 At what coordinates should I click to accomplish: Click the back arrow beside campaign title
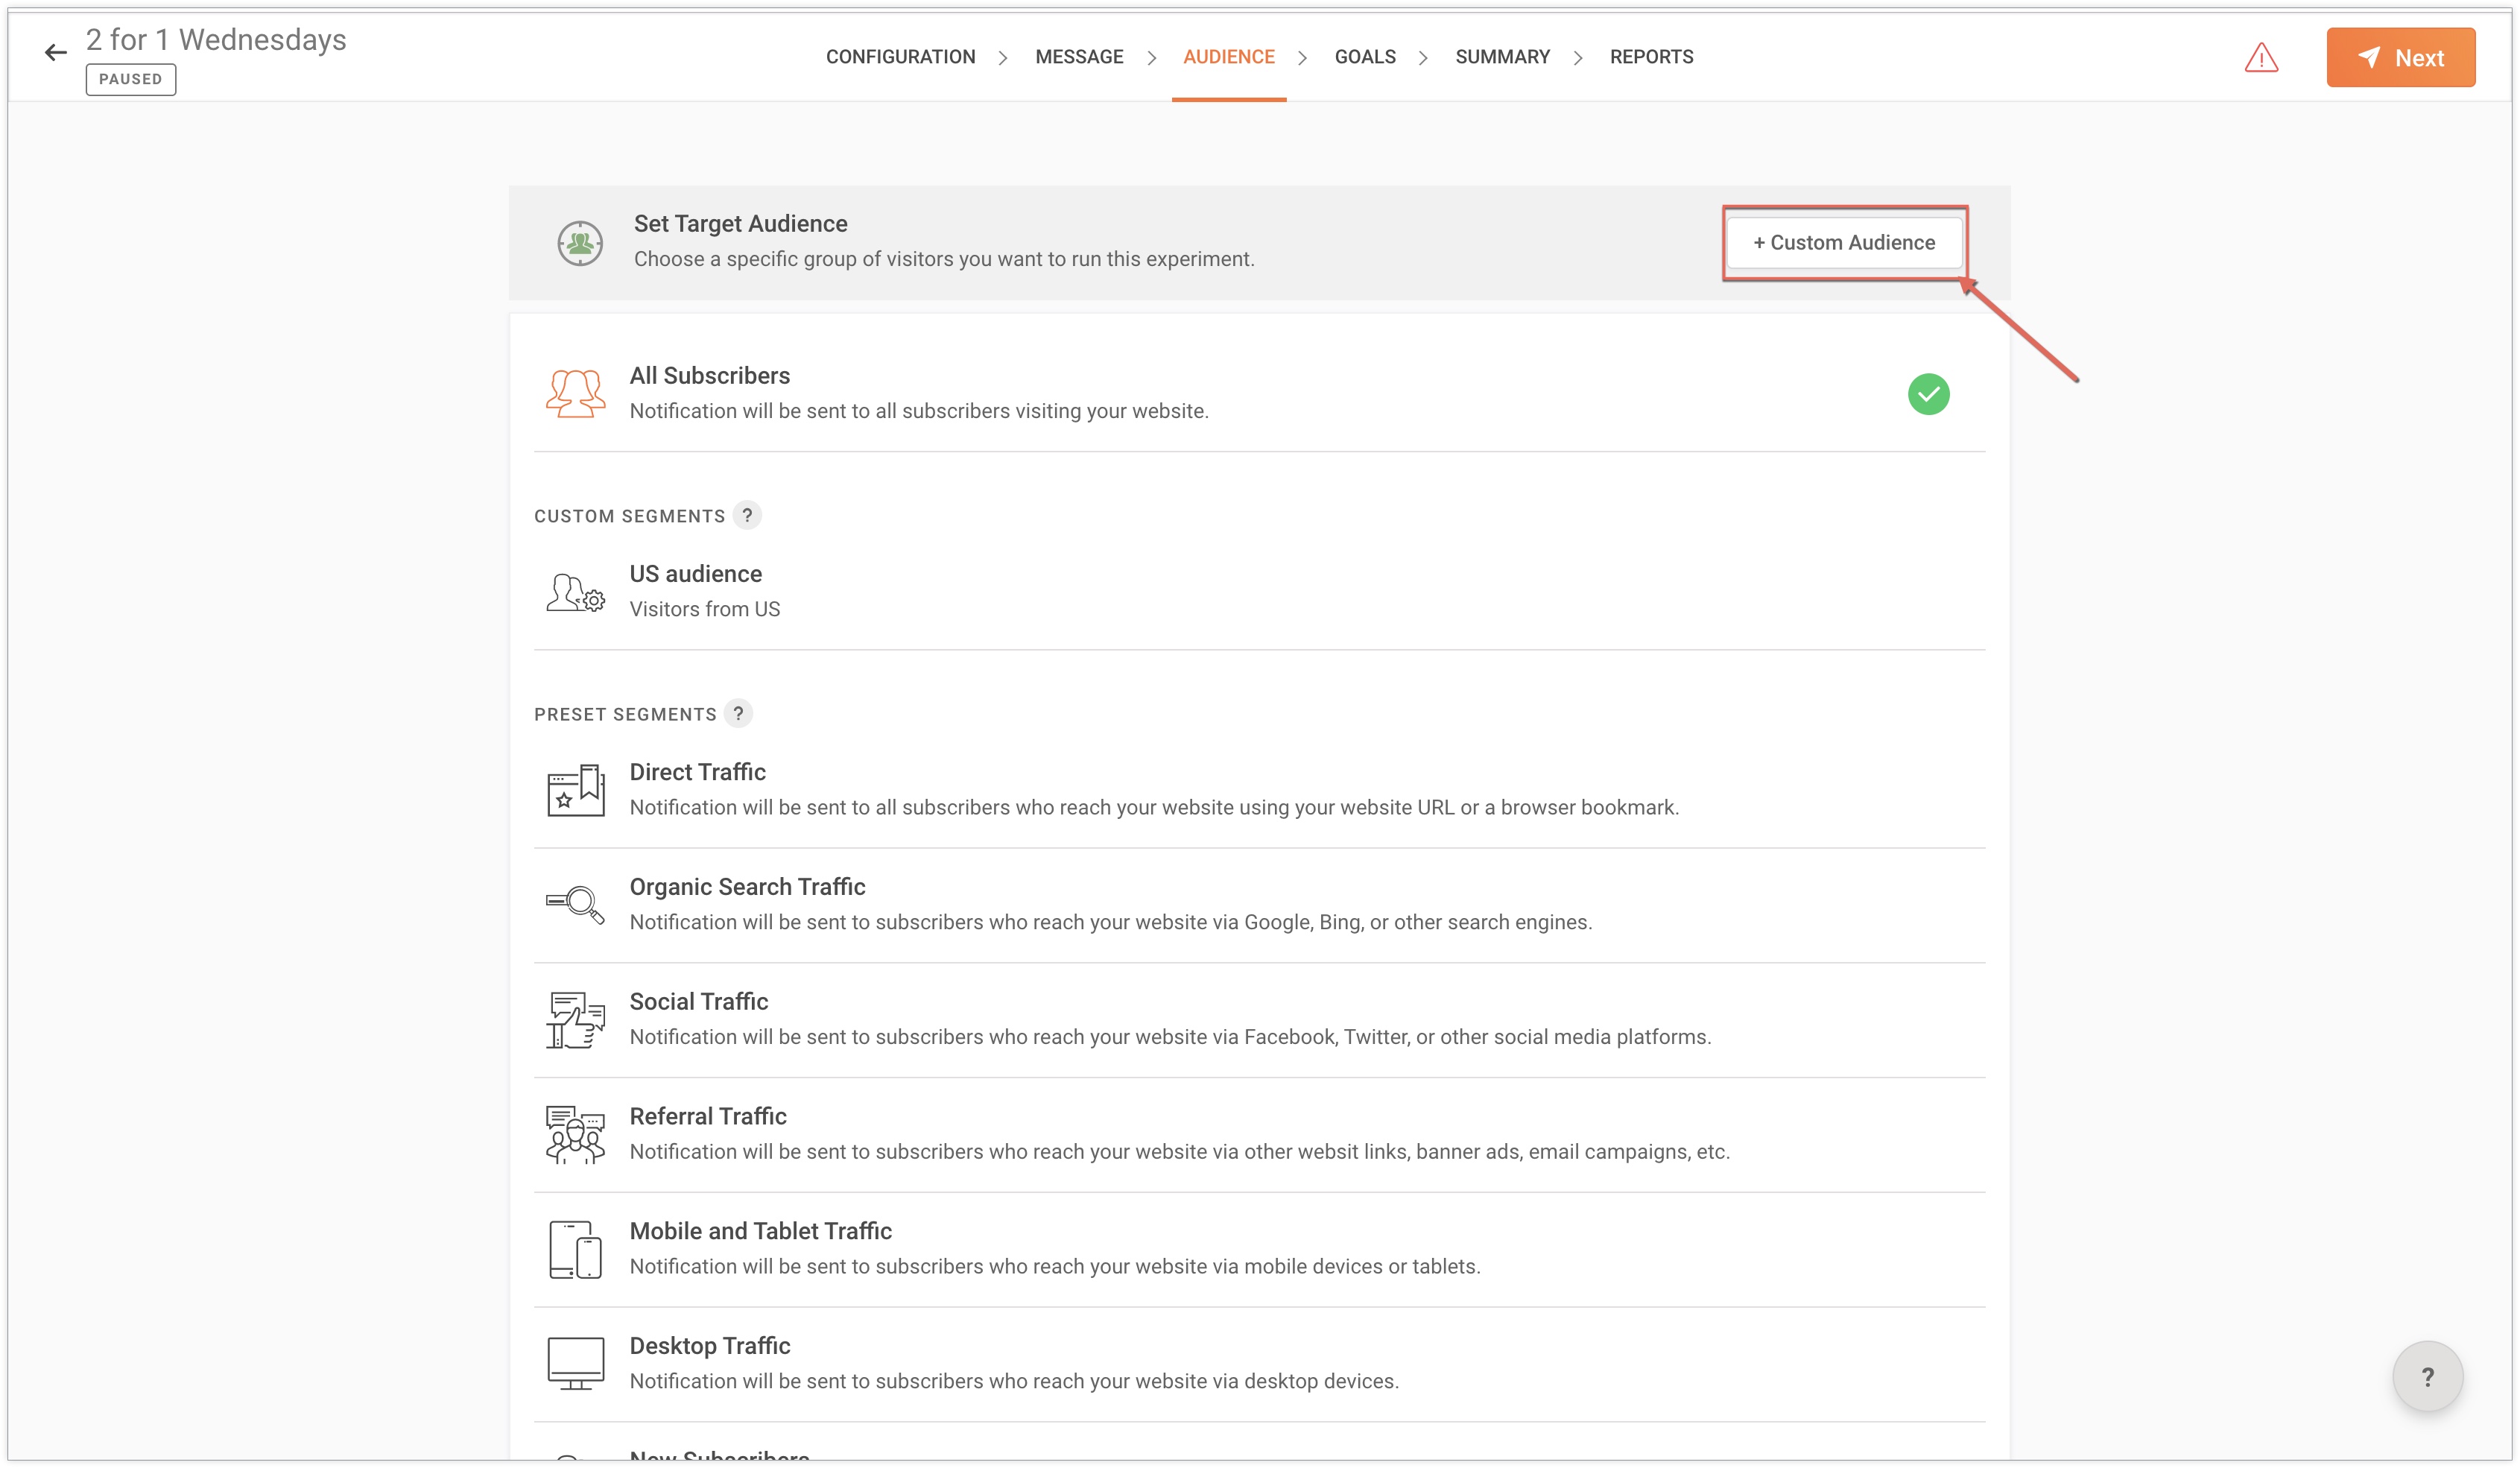[55, 53]
